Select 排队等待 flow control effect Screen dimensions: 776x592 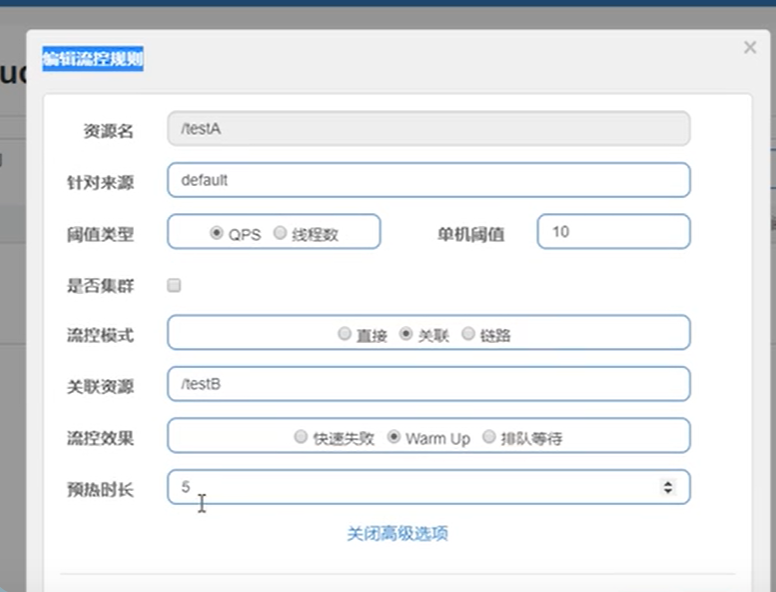[x=489, y=437]
